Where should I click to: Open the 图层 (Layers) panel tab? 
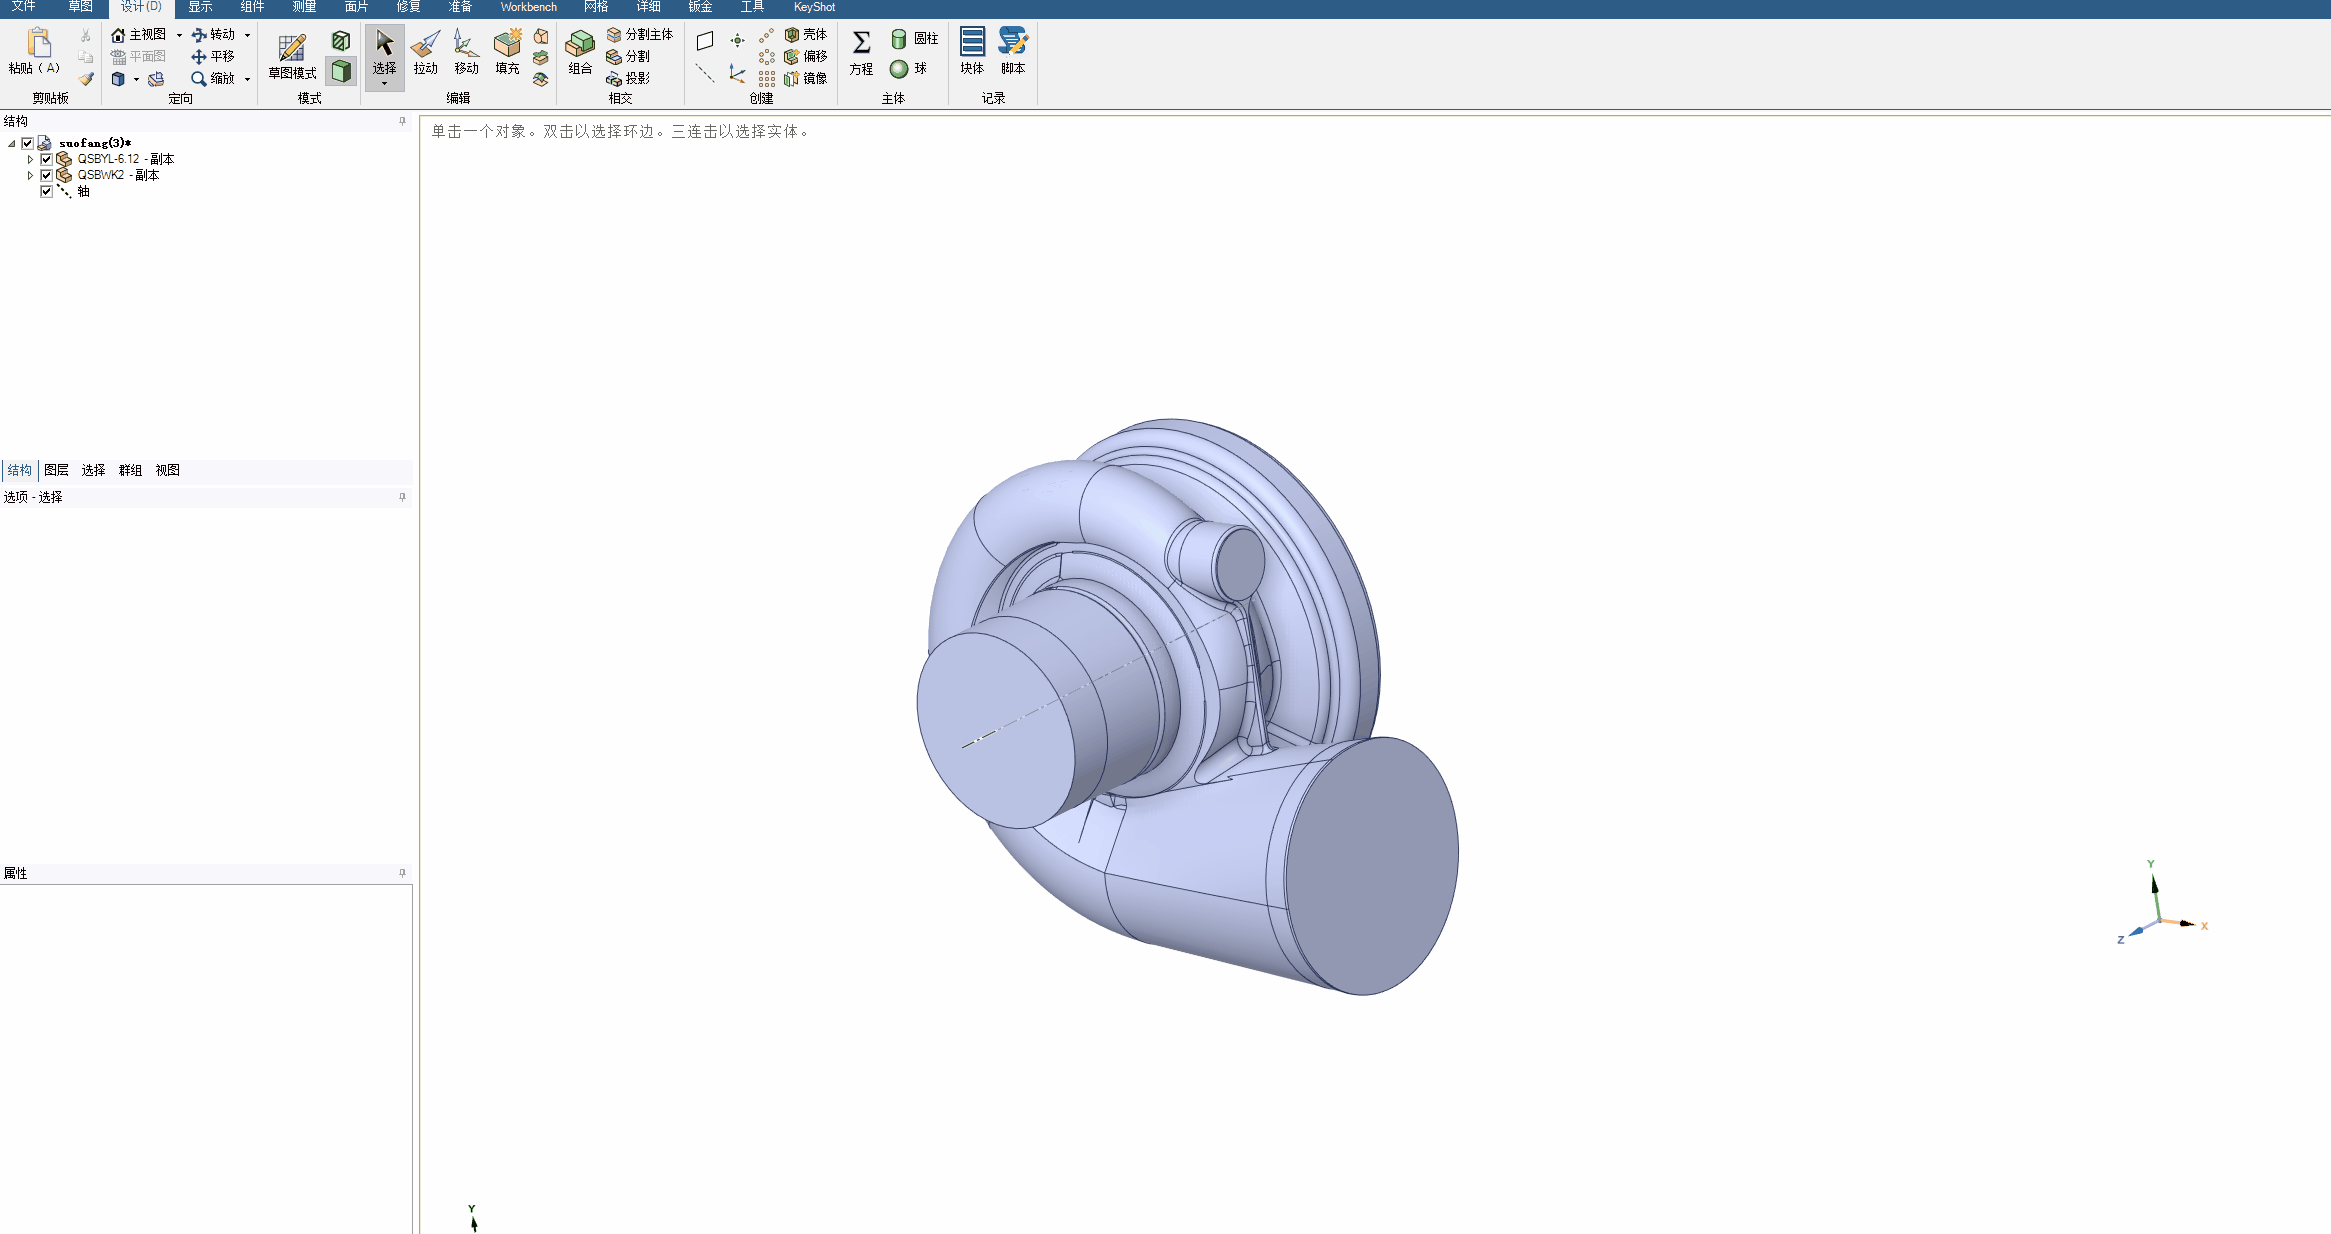click(56, 470)
